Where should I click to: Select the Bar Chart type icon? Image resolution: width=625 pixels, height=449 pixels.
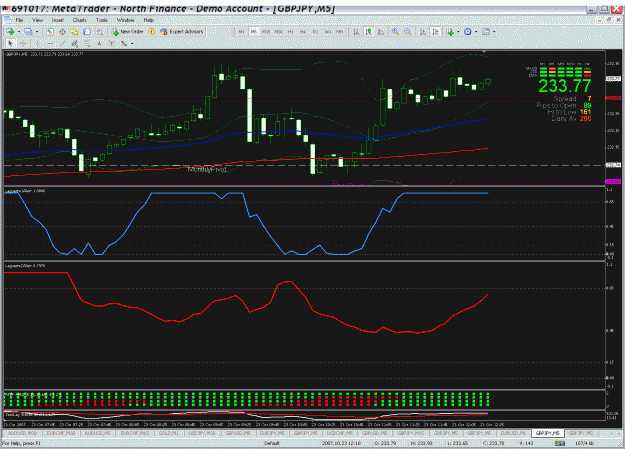[x=356, y=32]
